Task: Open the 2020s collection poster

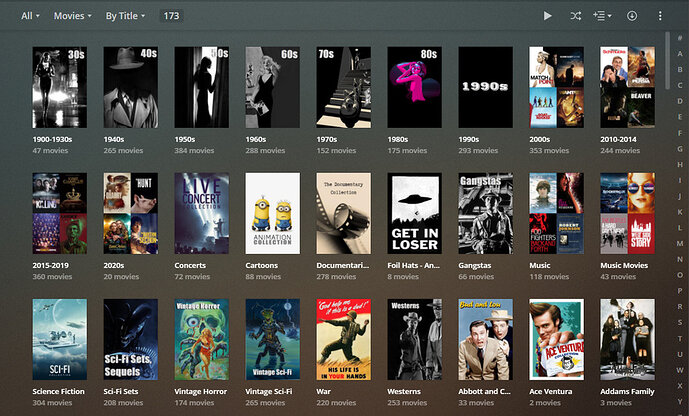Action: click(x=131, y=213)
